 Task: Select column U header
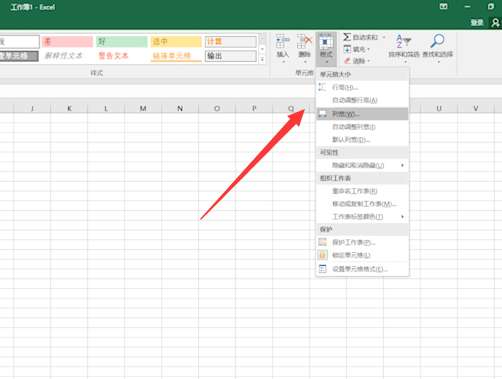(439, 108)
